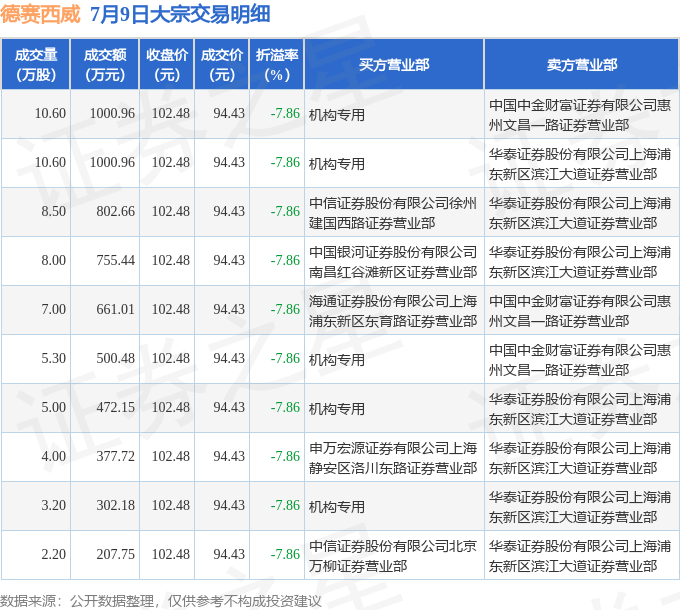The width and height of the screenshot is (680, 610).
Task: Select the 成交量(万股) column header
Action: 36,65
